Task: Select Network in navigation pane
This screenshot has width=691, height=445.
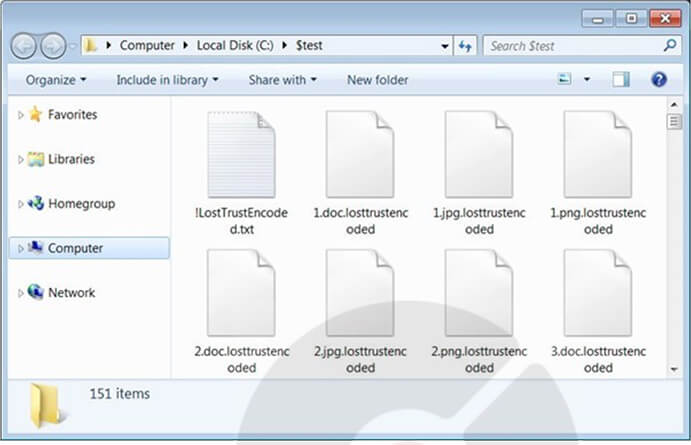Action: coord(71,293)
